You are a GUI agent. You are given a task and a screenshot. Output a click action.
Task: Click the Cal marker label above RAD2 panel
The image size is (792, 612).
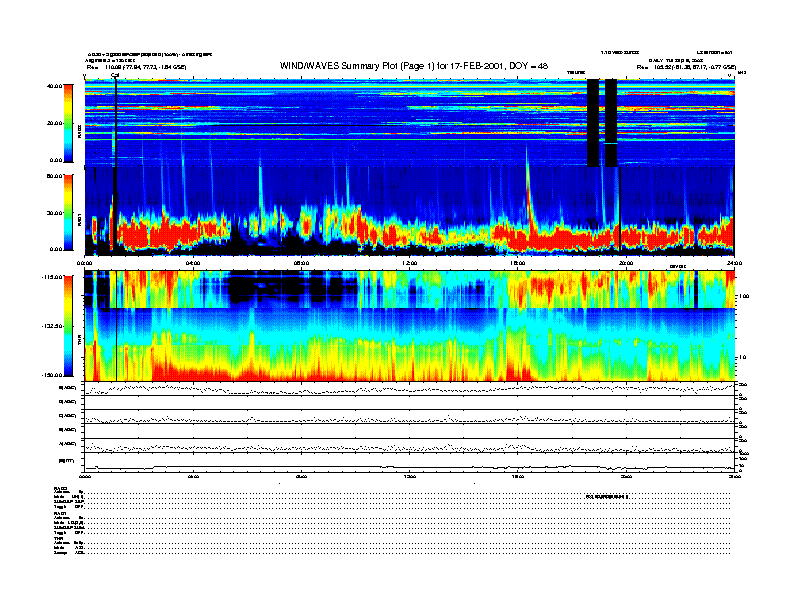click(x=115, y=76)
